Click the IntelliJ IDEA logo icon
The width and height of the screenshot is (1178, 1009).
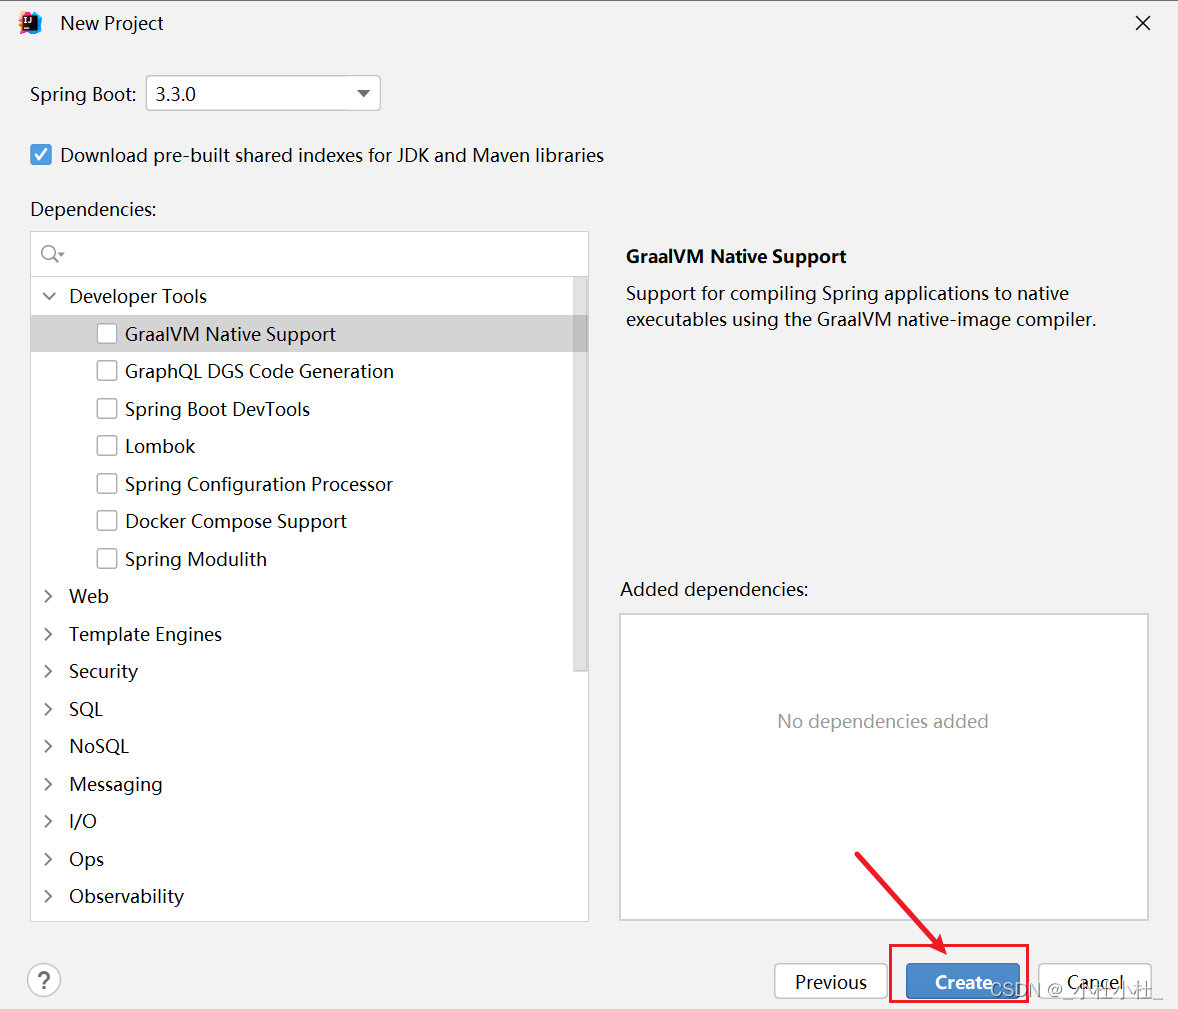[x=29, y=23]
